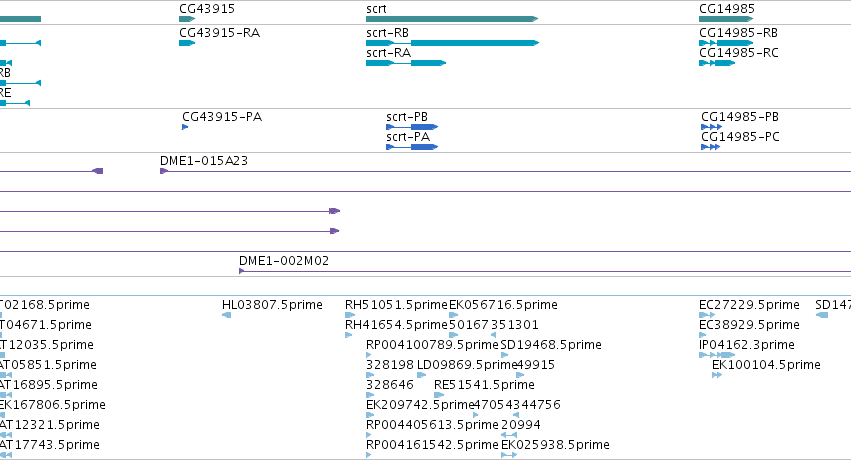Viewport: 851px width, 460px height.
Task: Select the scrt-PA protein label
Action: (x=408, y=137)
